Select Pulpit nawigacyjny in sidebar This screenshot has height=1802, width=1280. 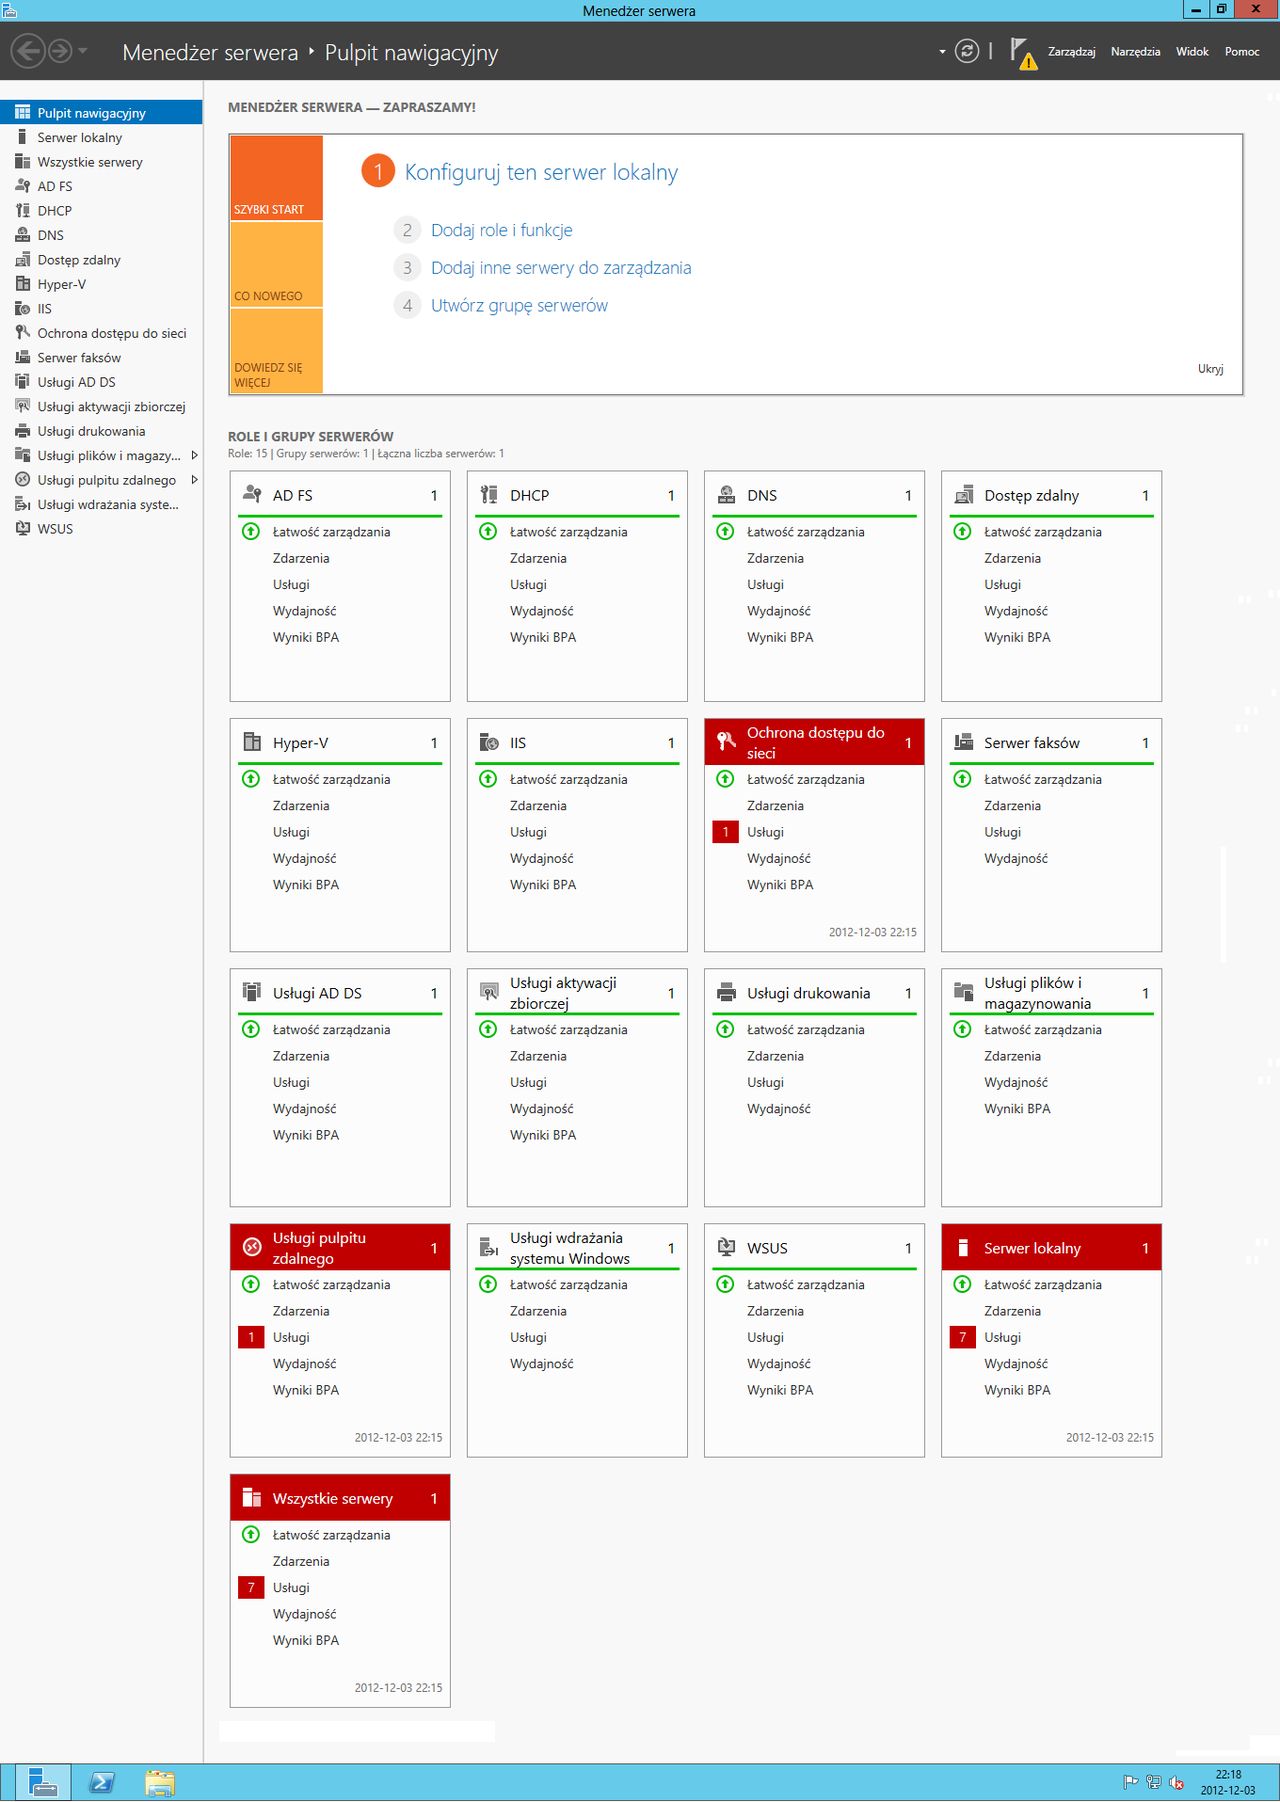101,113
